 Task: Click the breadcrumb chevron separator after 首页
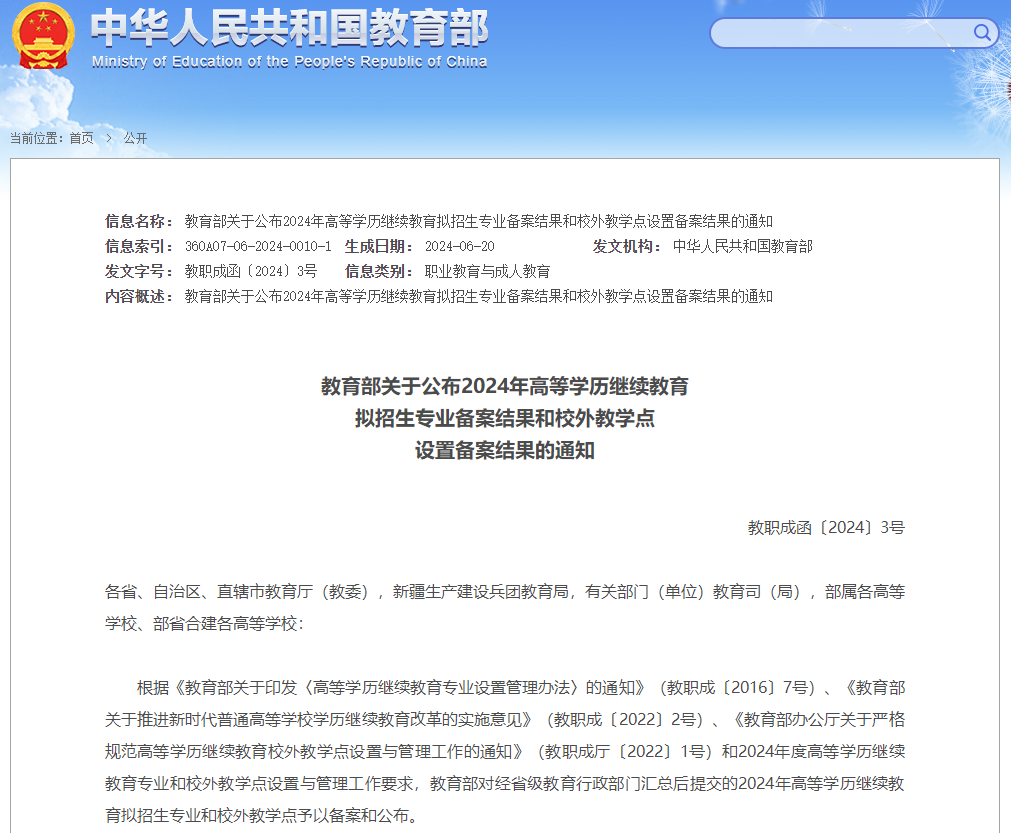(108, 138)
